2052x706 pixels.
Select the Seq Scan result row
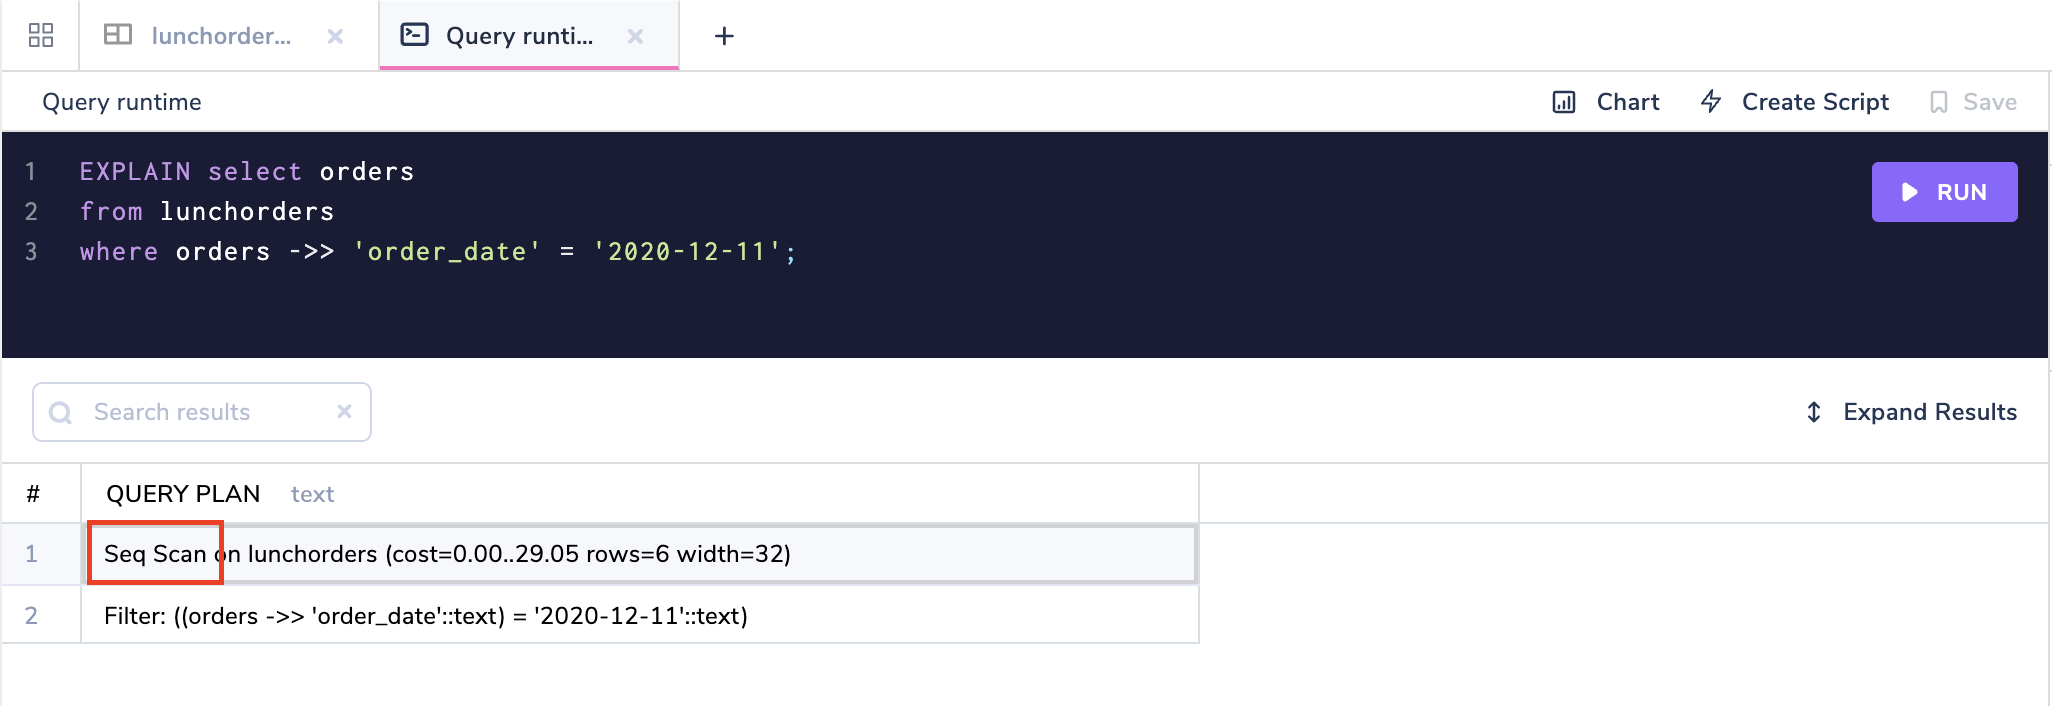pos(640,554)
